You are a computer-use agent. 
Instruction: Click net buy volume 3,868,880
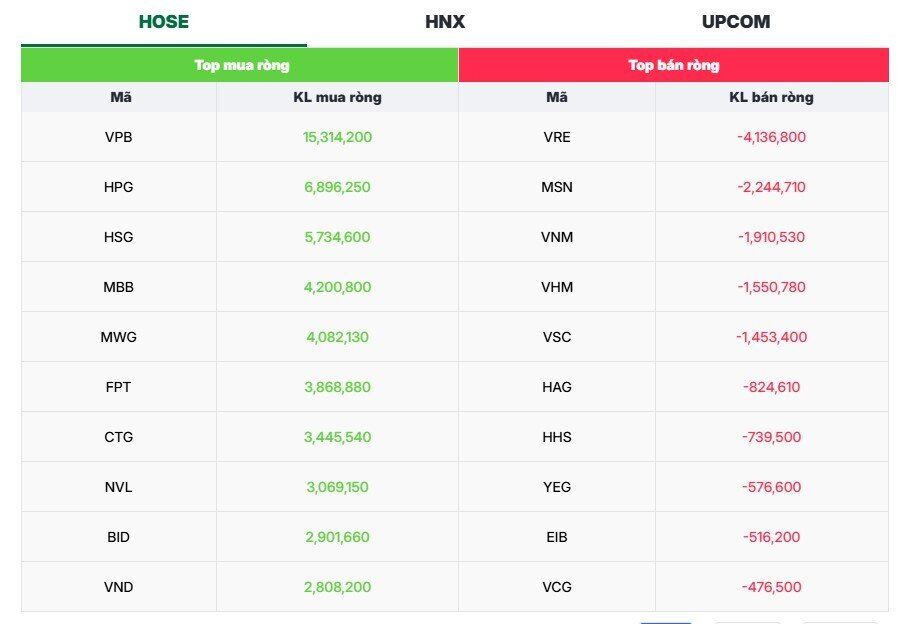337,387
